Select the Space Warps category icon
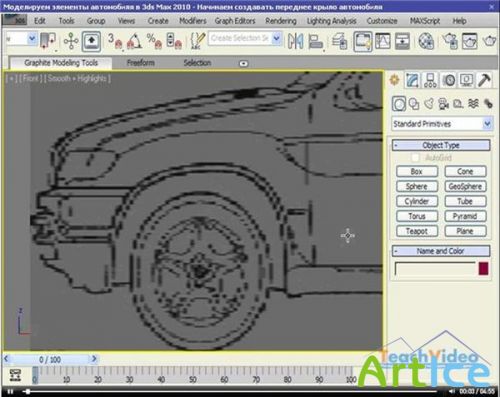 tap(473, 104)
